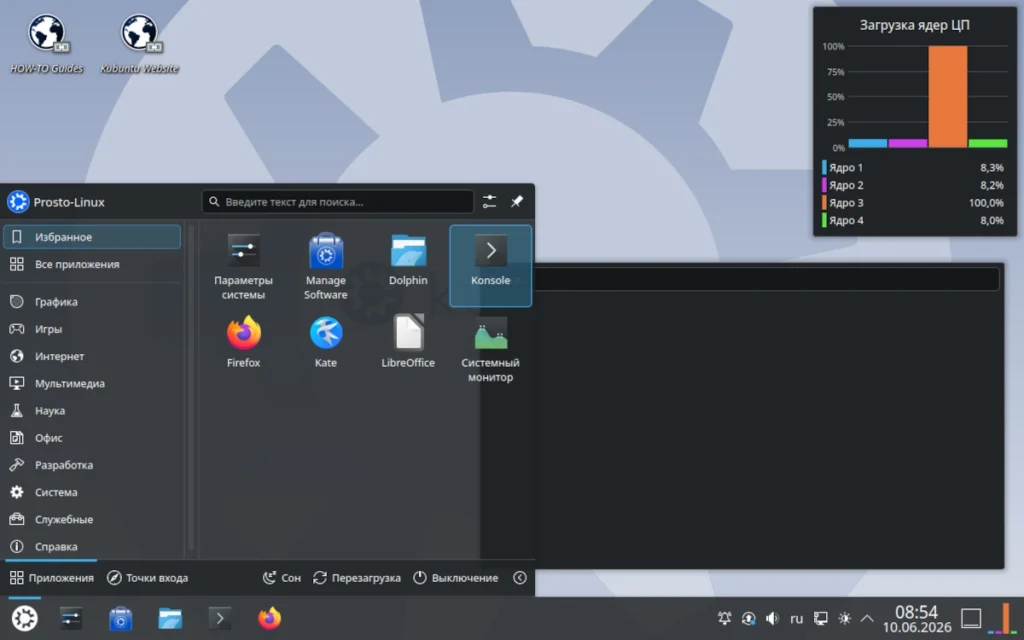Open the Игры category

coord(92,329)
